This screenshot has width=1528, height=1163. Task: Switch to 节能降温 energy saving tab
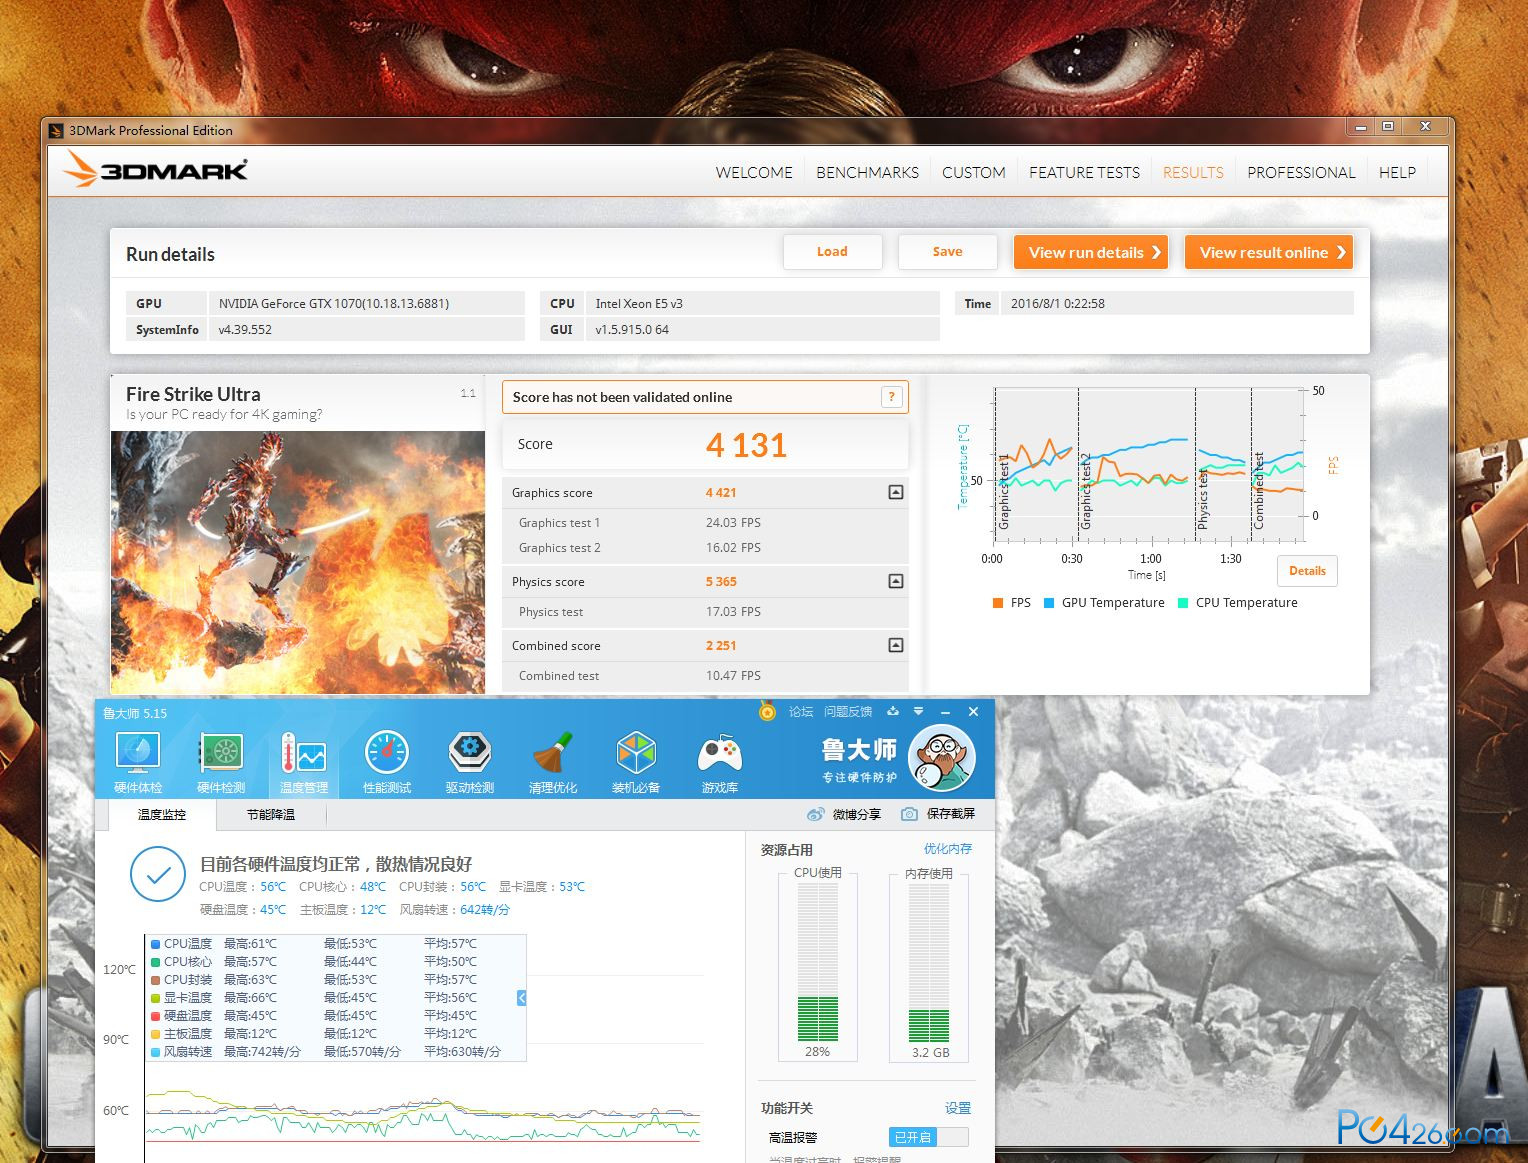pyautogui.click(x=271, y=815)
